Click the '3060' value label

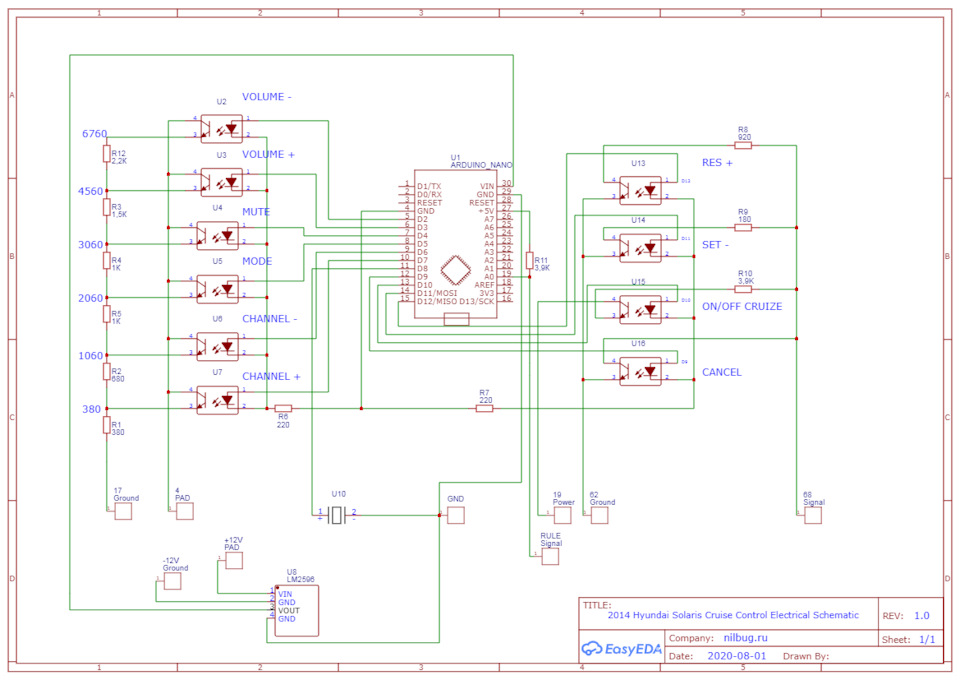point(91,244)
